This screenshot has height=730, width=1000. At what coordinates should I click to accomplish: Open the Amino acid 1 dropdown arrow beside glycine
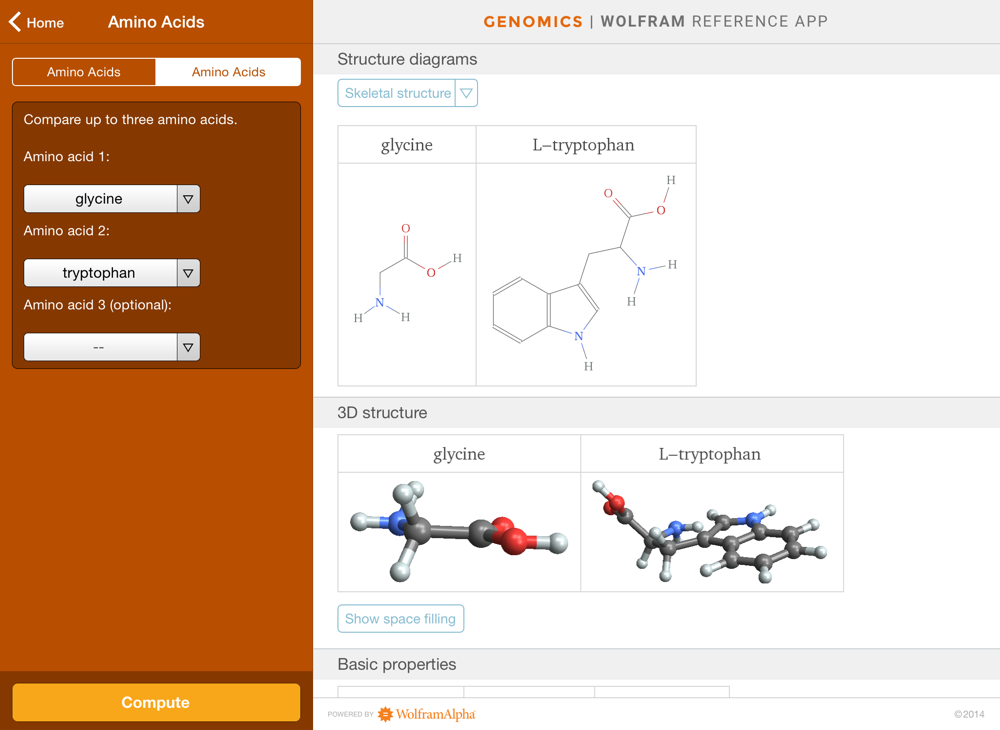click(x=188, y=199)
